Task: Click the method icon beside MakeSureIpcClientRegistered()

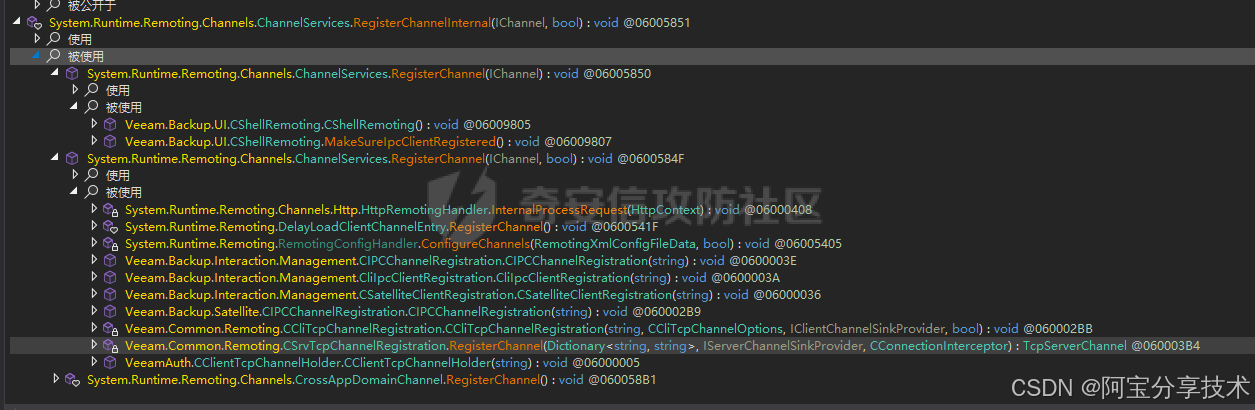Action: point(110,141)
